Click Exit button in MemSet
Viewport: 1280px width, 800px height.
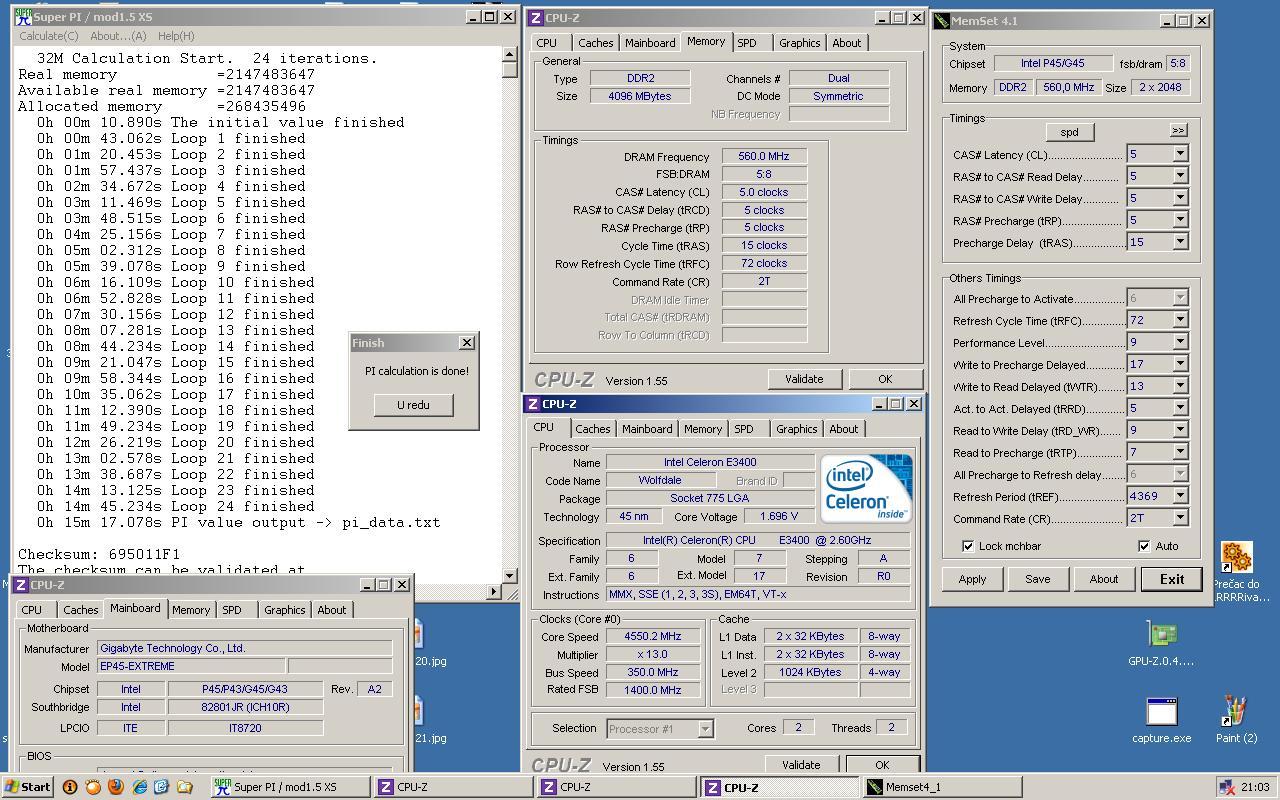1172,579
